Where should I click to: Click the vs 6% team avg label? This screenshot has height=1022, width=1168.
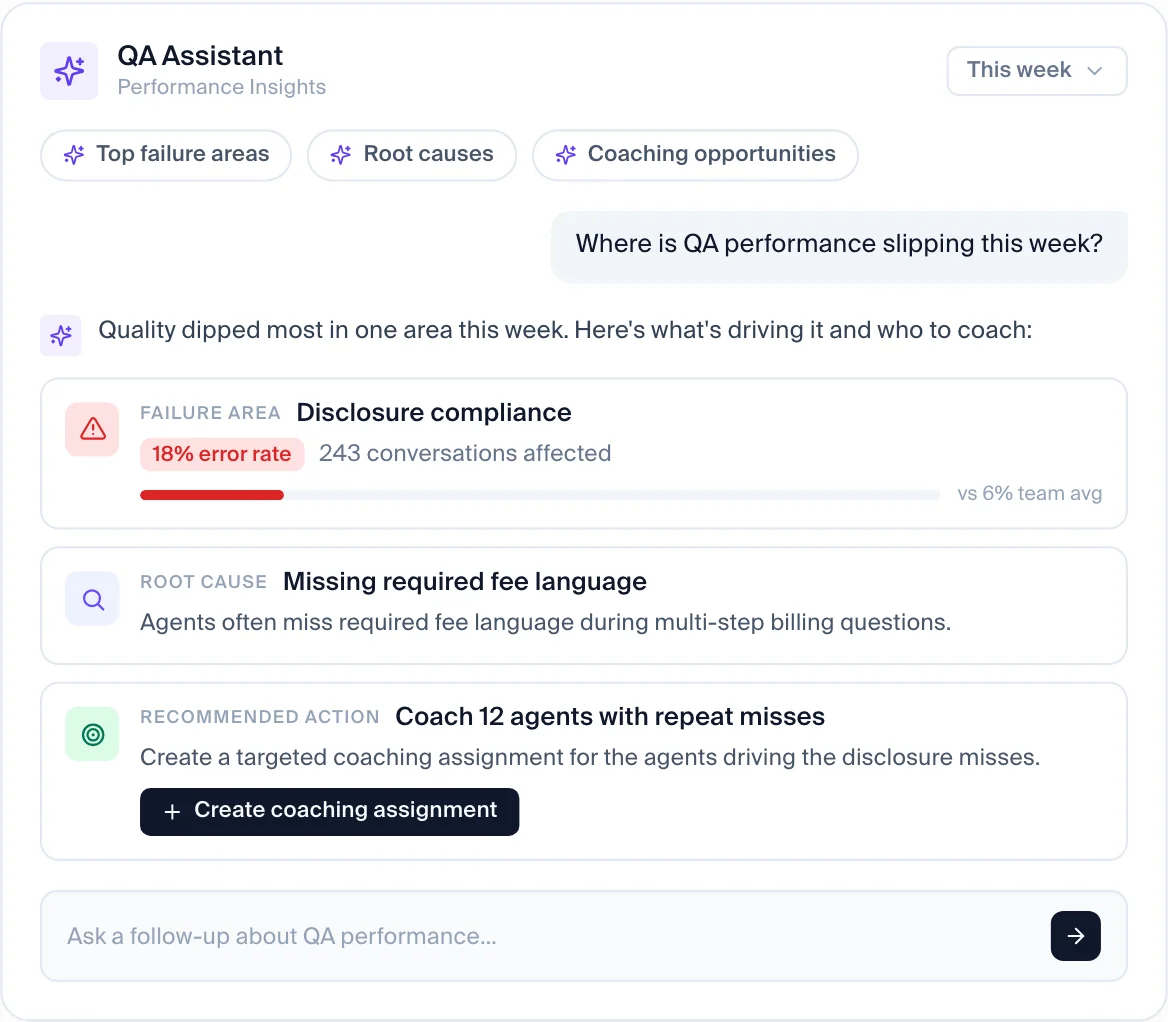(x=1029, y=493)
